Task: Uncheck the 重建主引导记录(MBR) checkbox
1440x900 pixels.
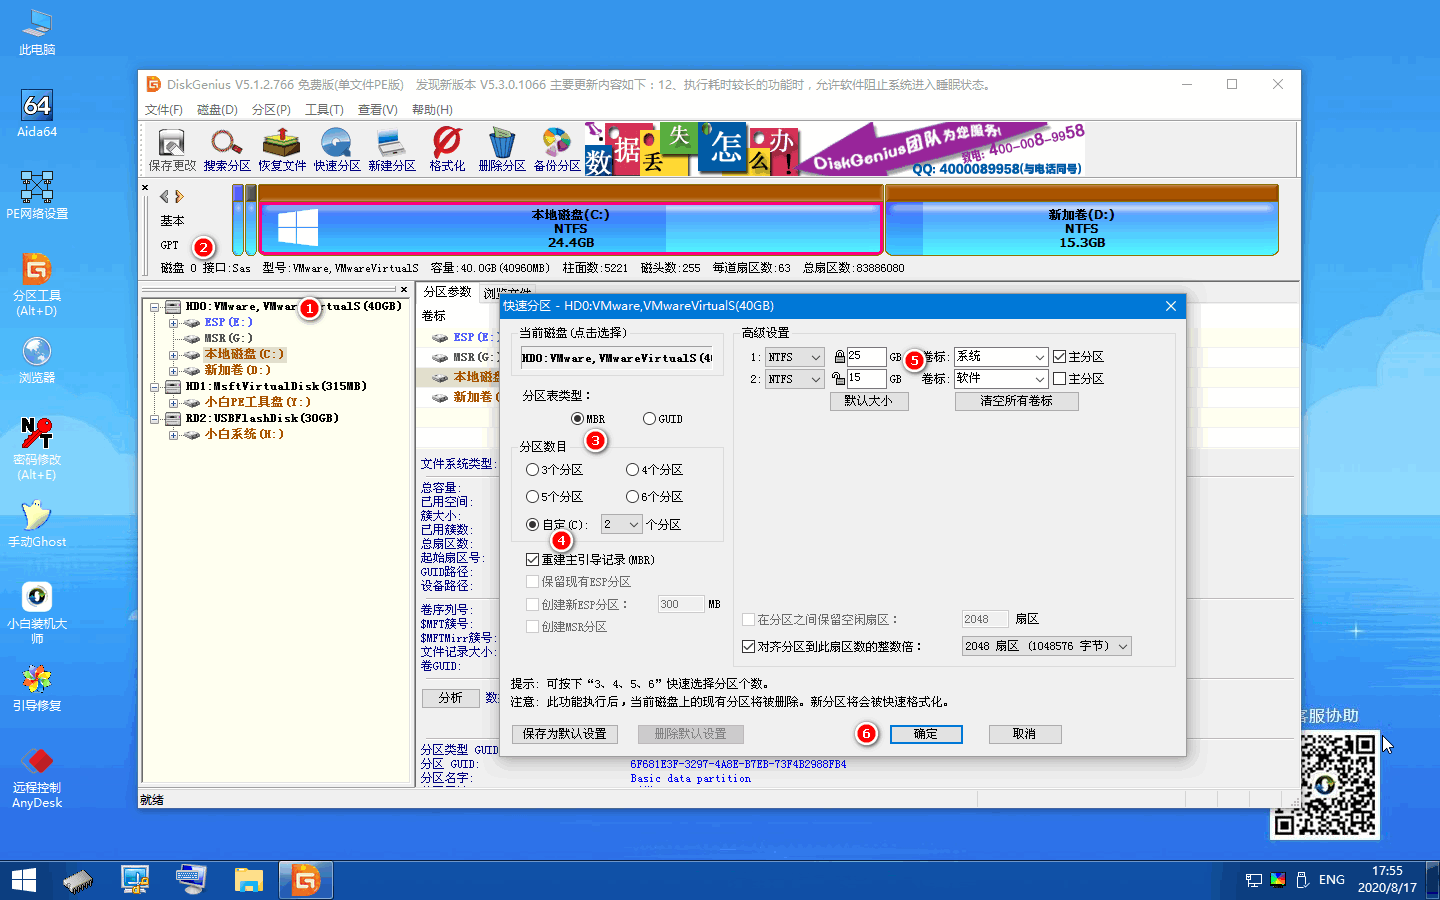Action: (x=533, y=559)
